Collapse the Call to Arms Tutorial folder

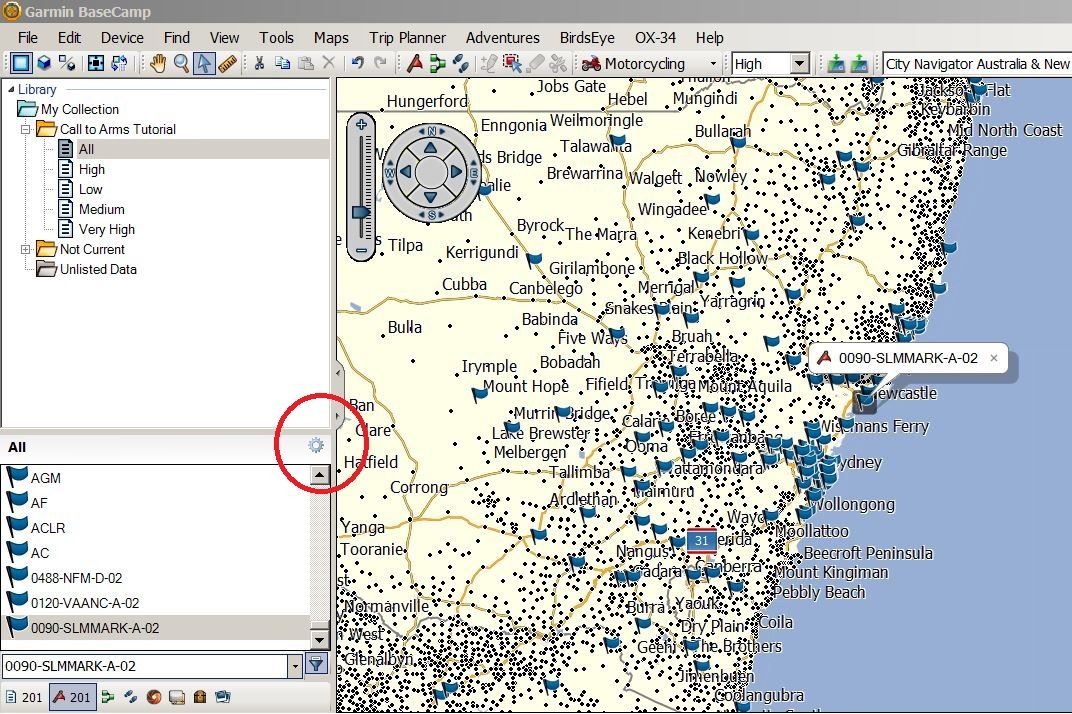pos(26,129)
